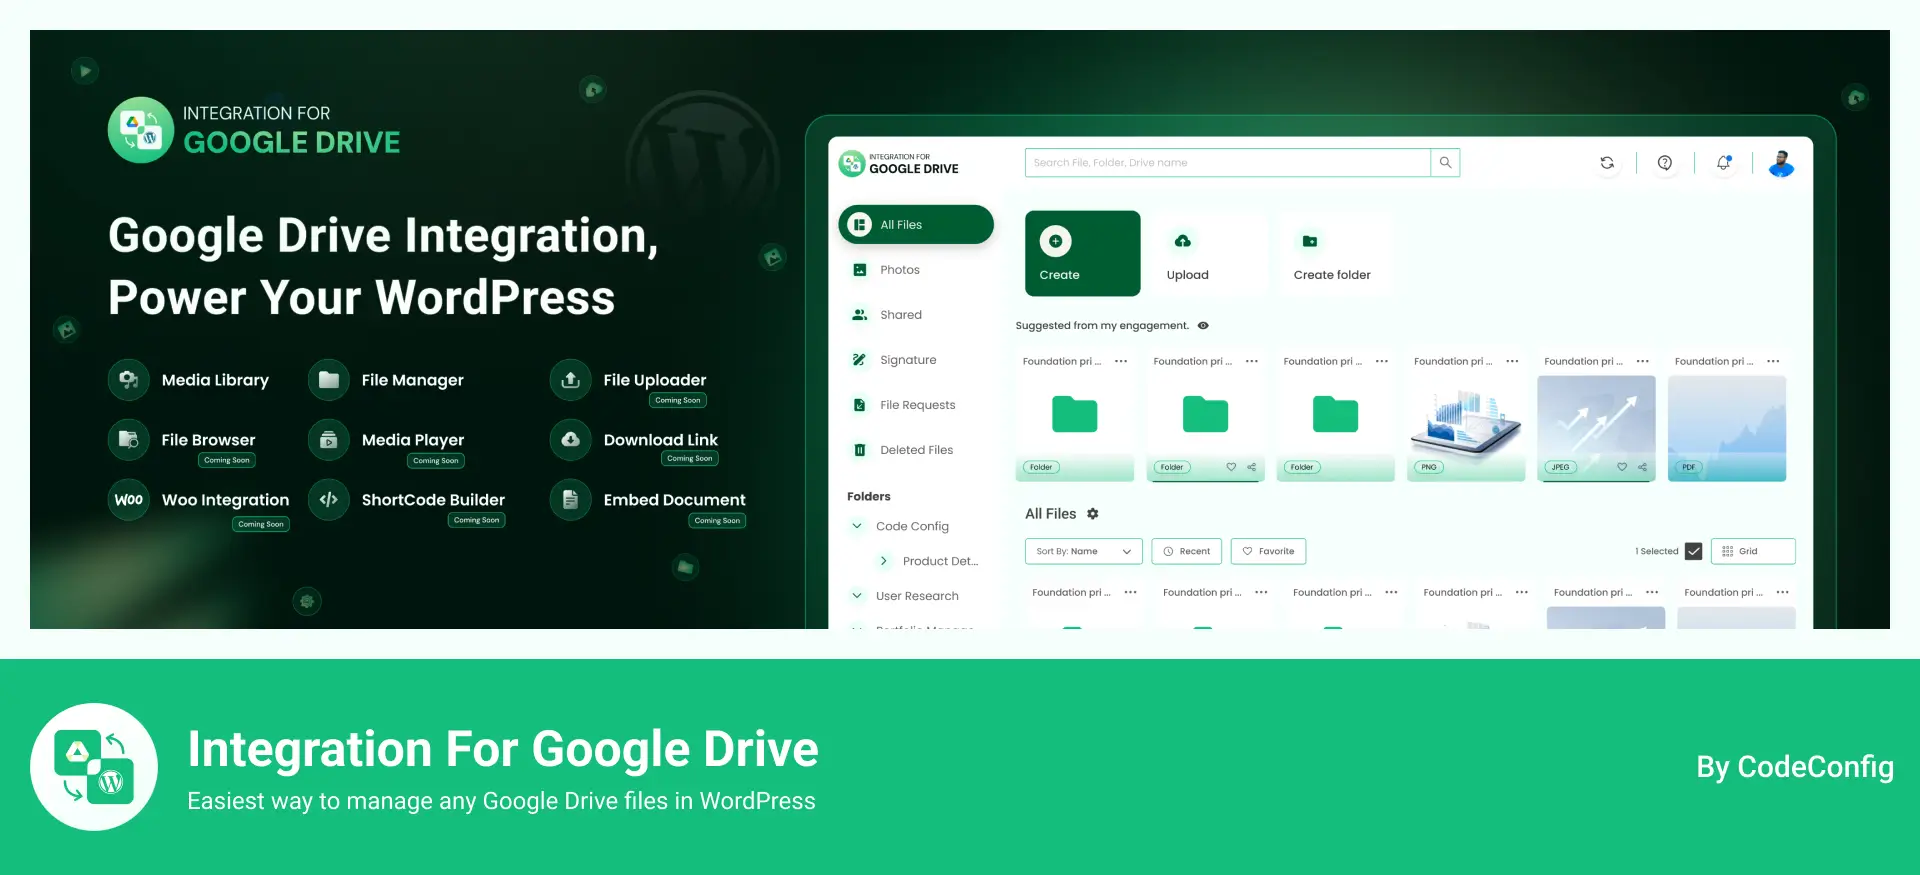Click the Favorite filter button
1920x875 pixels.
tap(1268, 551)
